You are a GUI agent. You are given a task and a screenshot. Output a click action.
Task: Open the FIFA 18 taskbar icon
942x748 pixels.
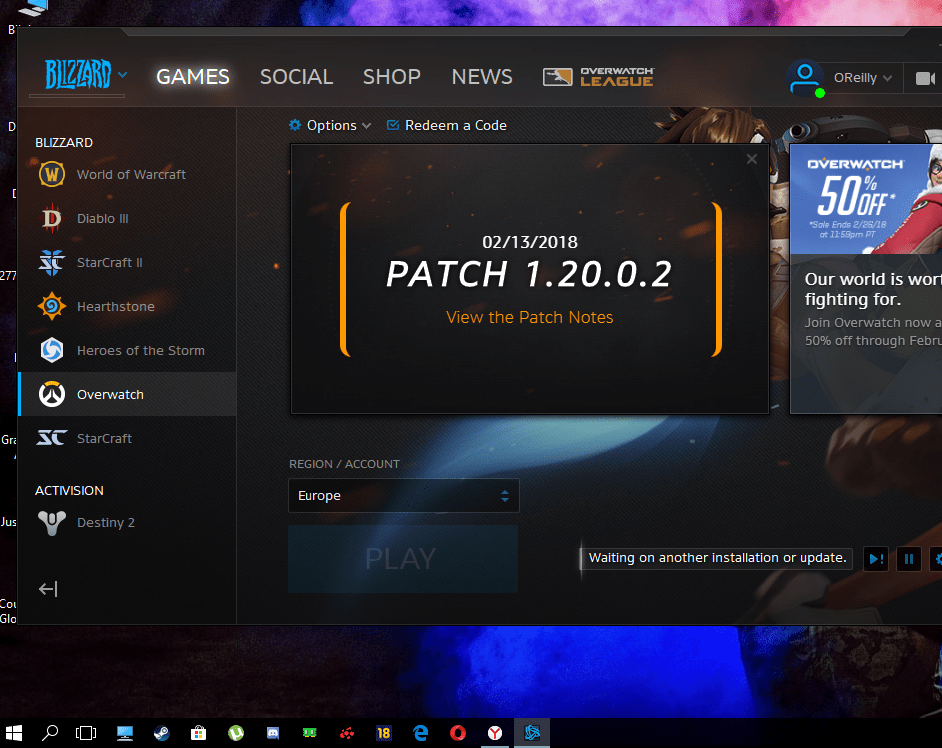point(383,733)
